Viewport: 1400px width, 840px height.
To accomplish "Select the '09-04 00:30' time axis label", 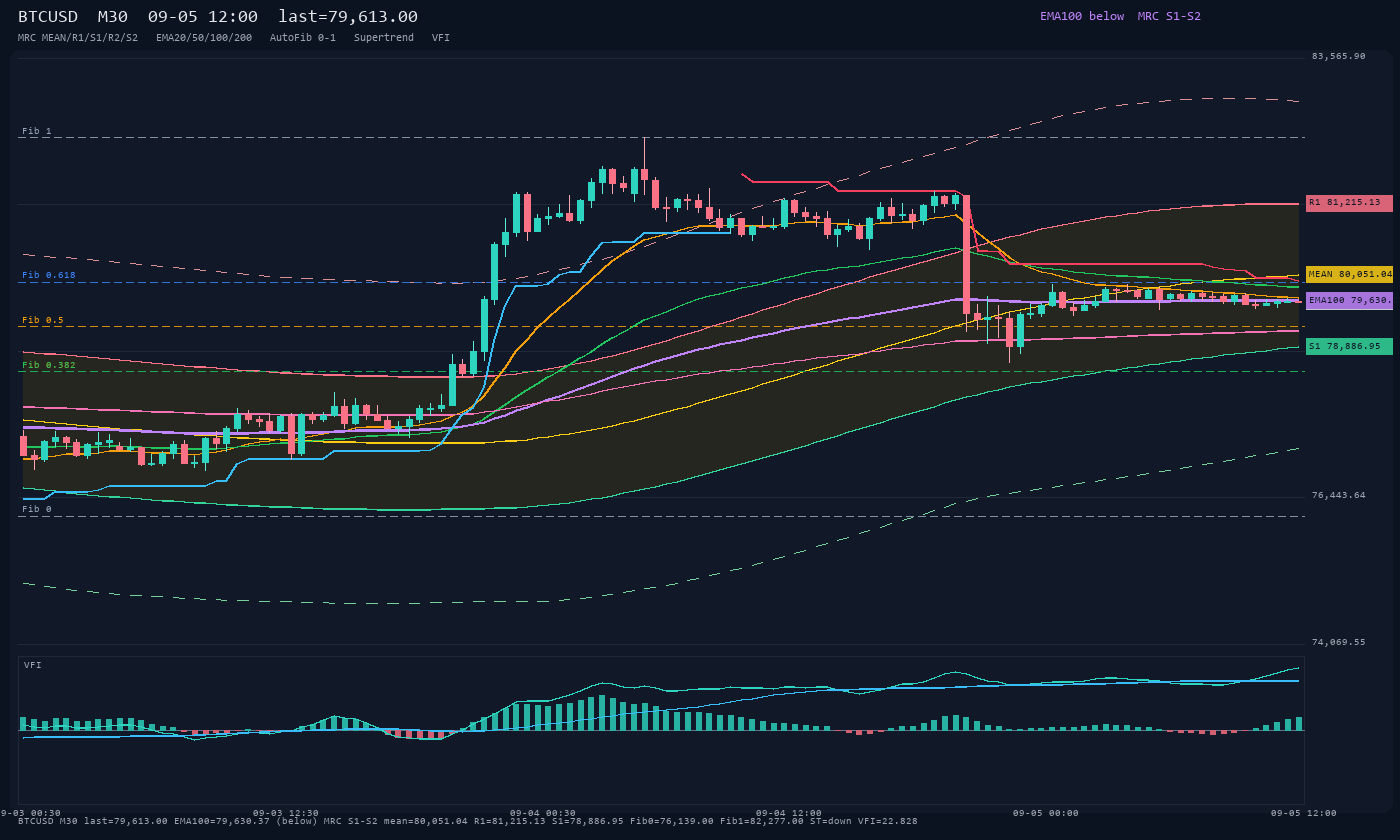I will tap(543, 813).
